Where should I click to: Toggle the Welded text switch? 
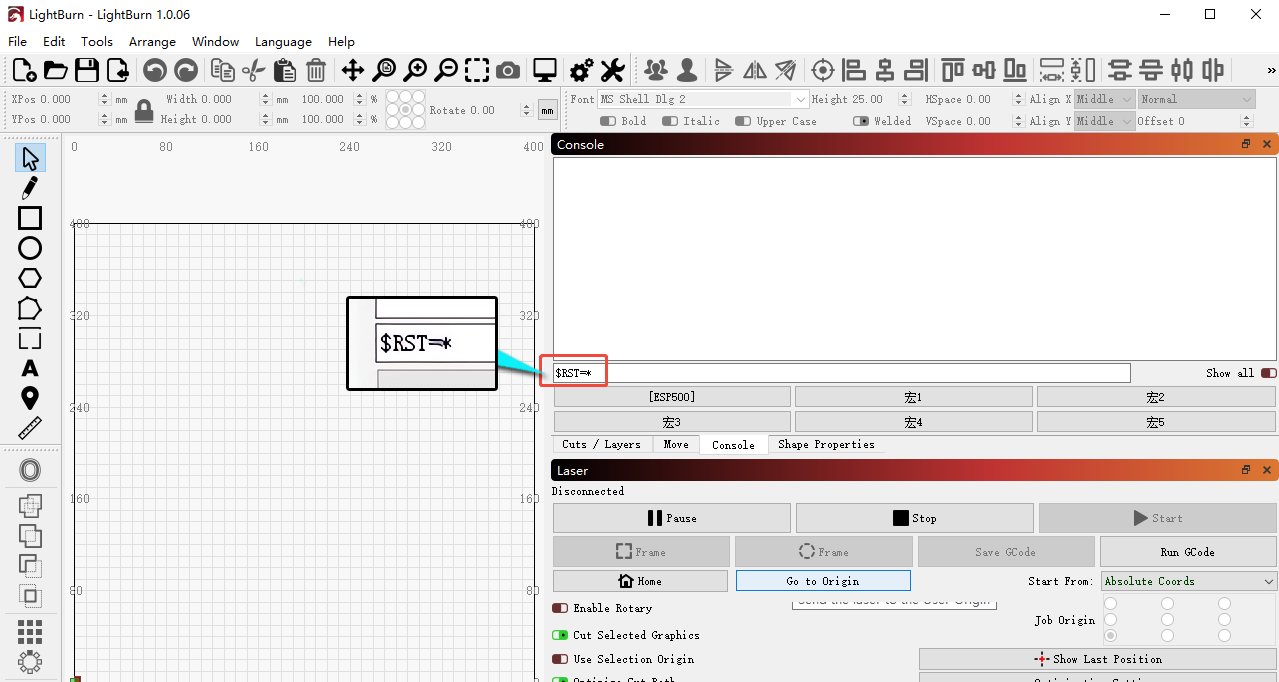861,121
